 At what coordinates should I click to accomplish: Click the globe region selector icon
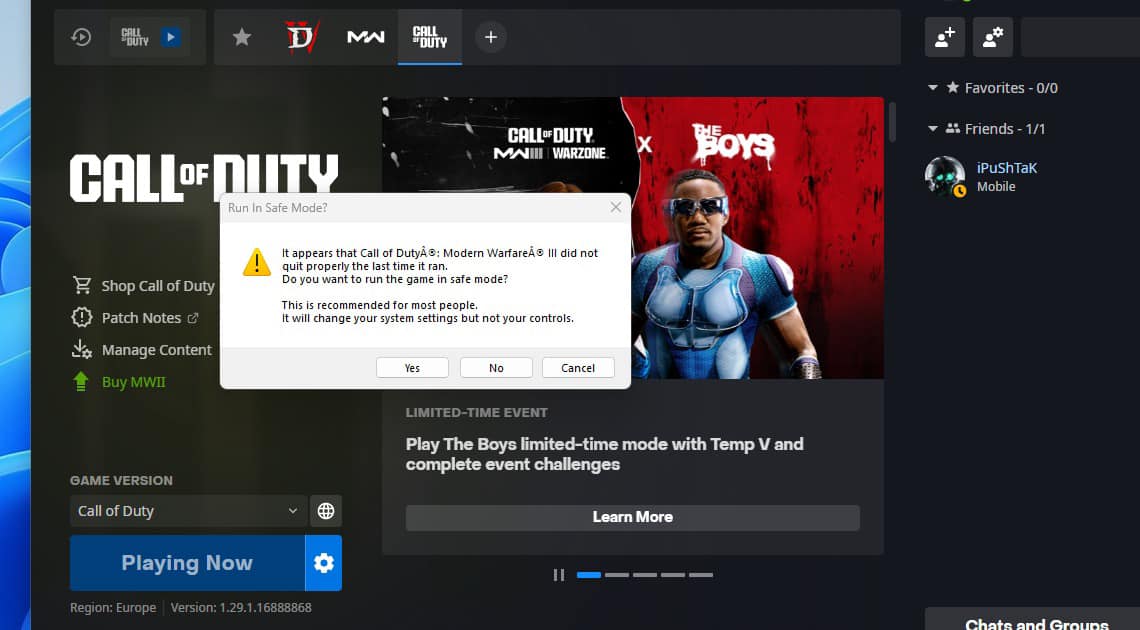326,511
